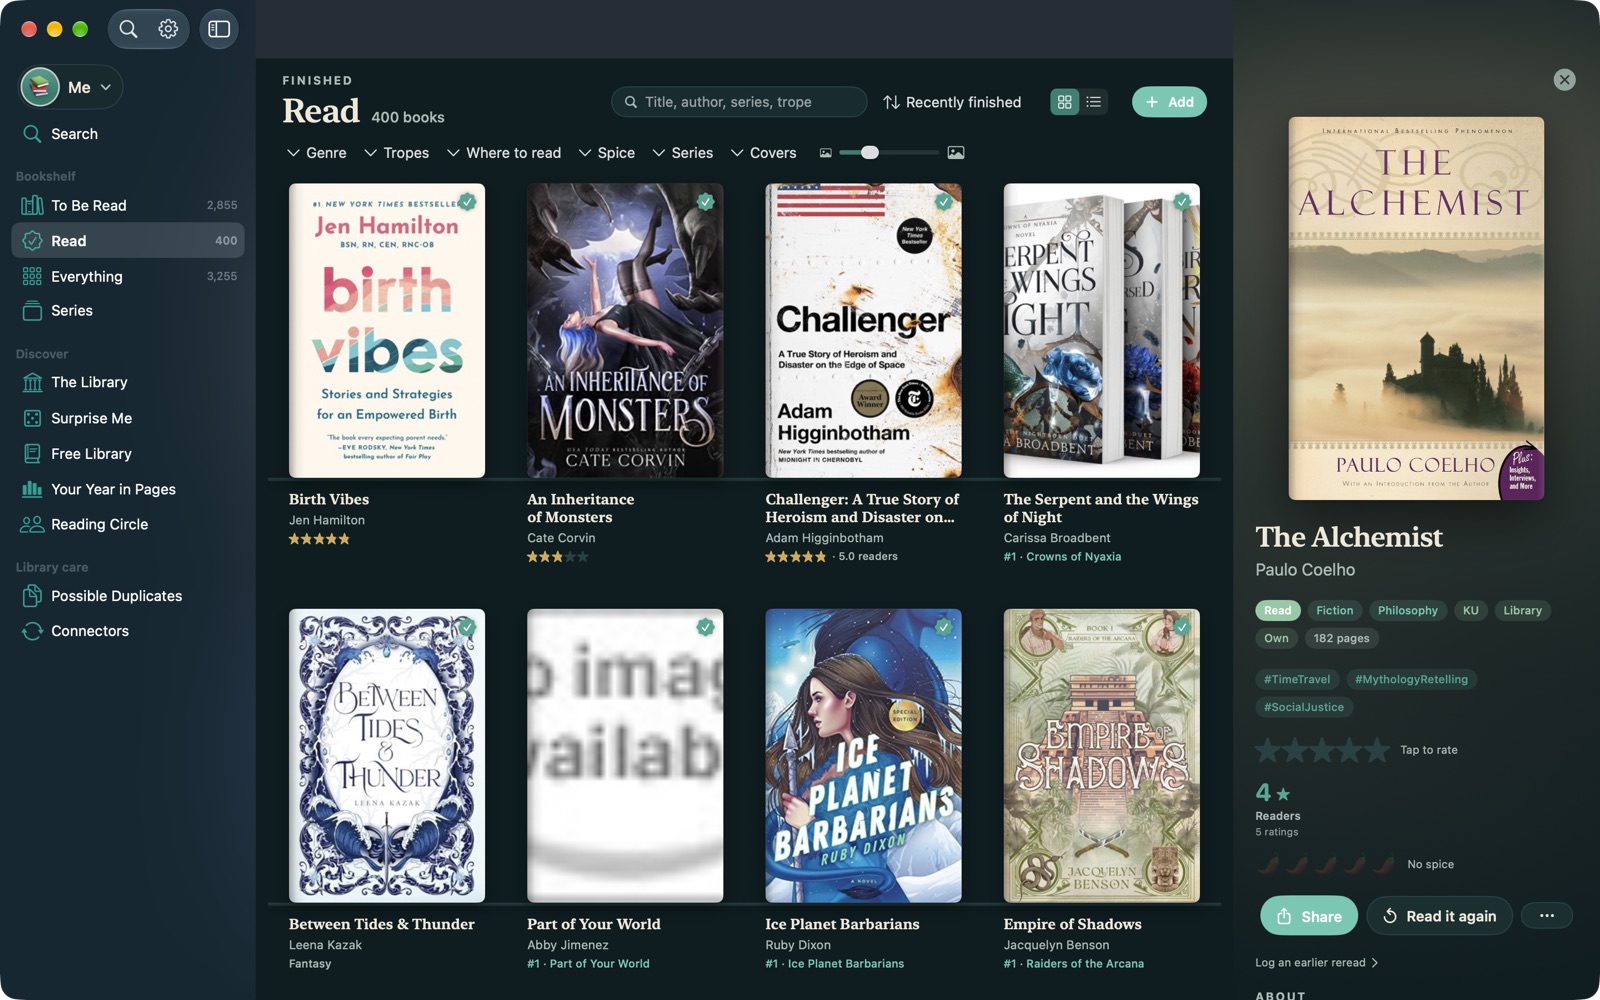Expand the Genre filter
The image size is (1600, 1000).
(x=316, y=153)
